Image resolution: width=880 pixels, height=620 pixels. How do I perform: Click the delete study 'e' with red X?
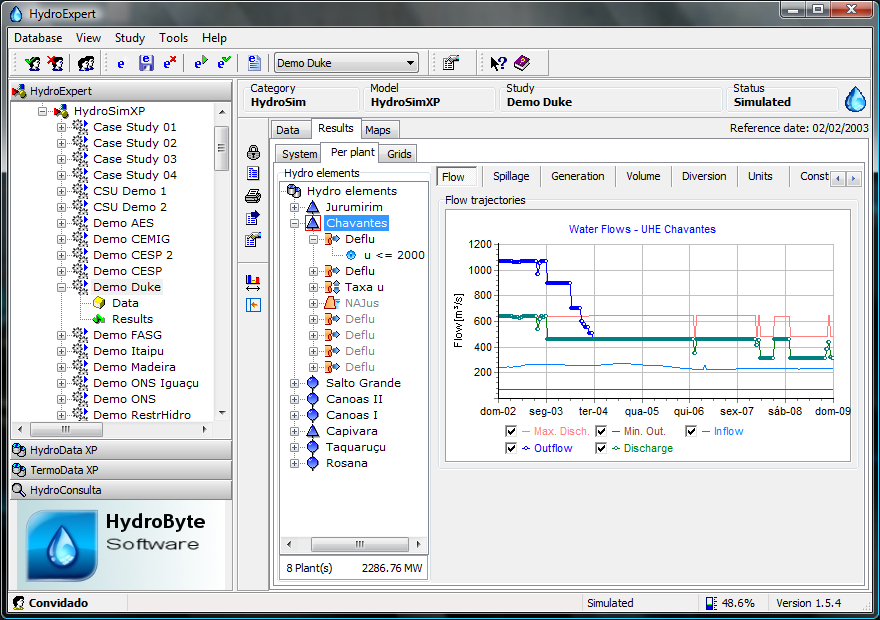[169, 63]
